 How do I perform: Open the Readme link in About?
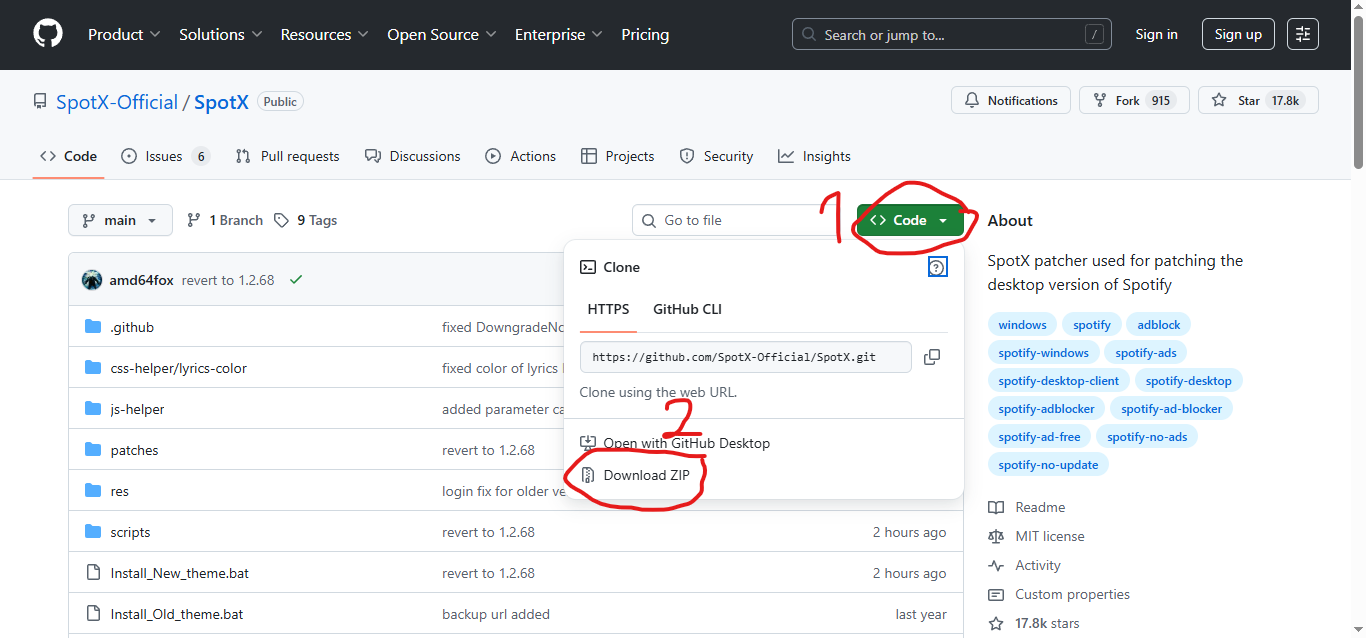pos(1040,507)
